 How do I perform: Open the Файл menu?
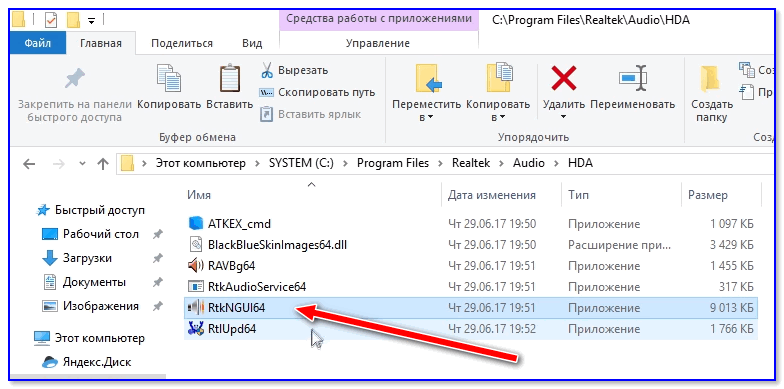click(x=38, y=43)
